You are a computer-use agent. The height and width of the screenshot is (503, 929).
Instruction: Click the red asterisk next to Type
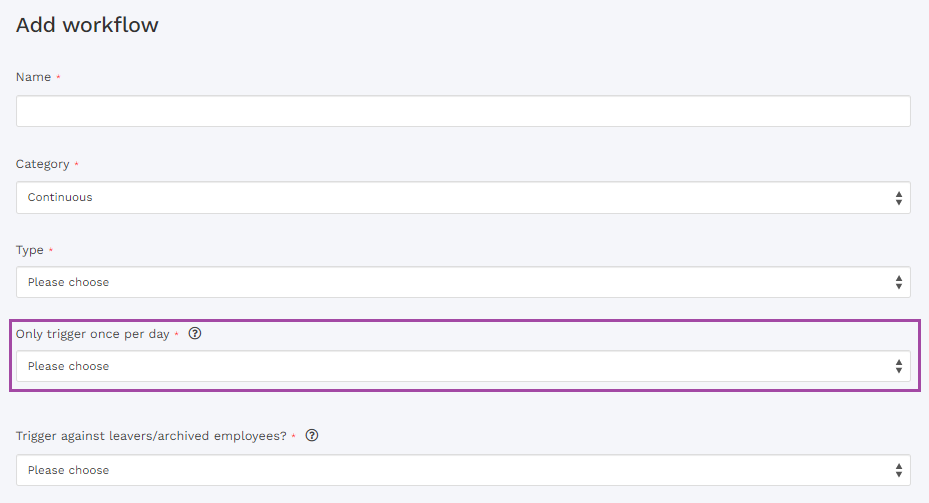[51, 251]
